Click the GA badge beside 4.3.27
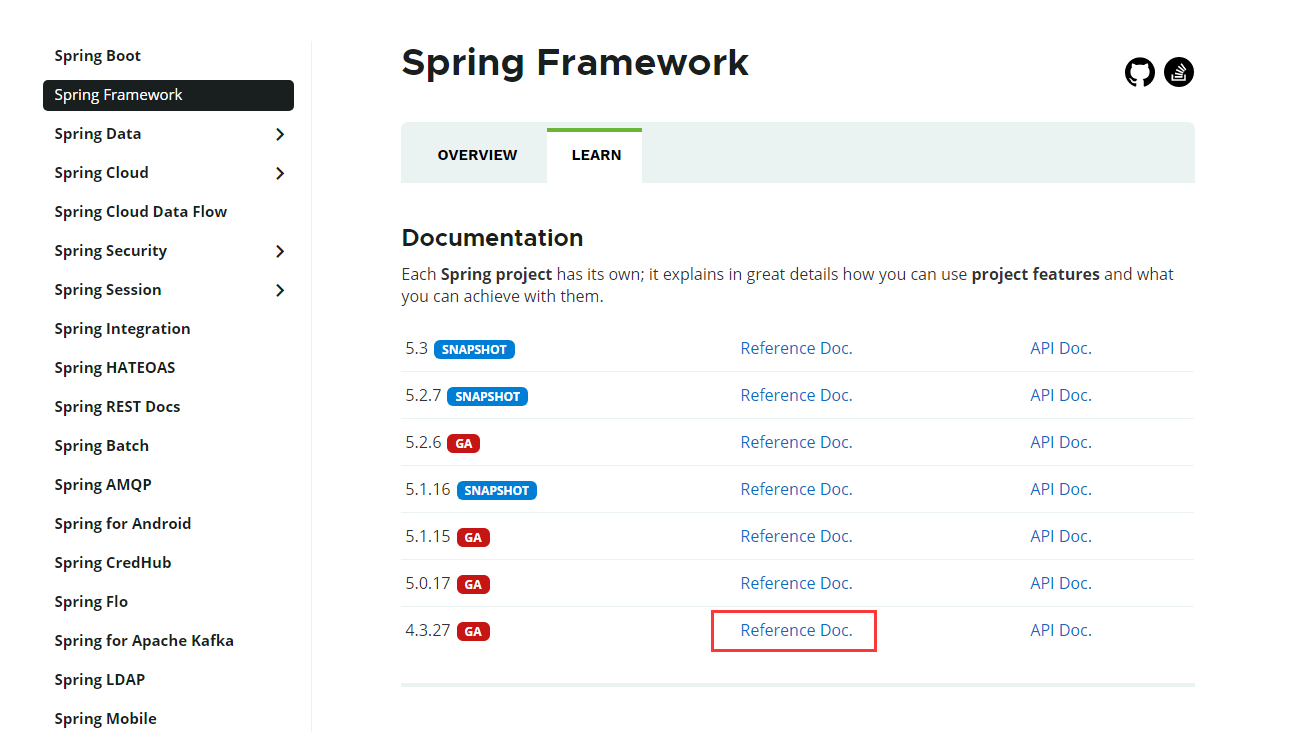This screenshot has width=1309, height=732. tap(473, 632)
